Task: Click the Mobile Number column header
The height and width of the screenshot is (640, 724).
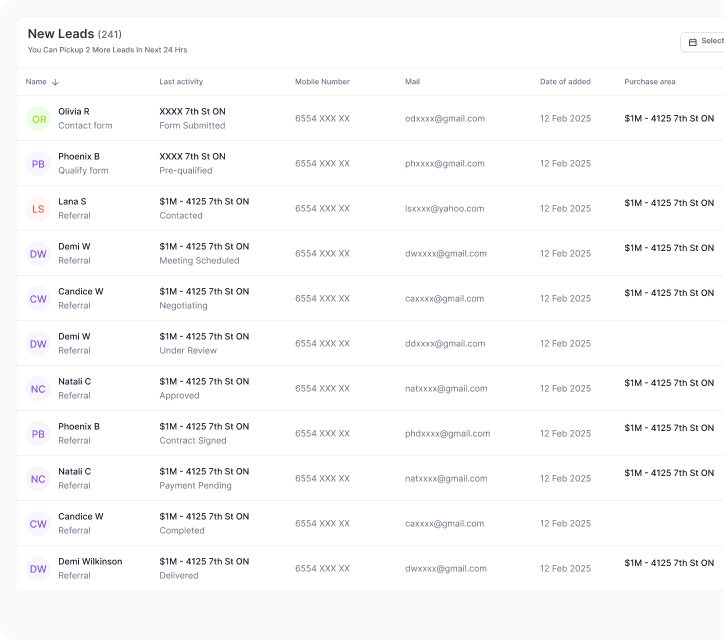Action: tap(322, 82)
